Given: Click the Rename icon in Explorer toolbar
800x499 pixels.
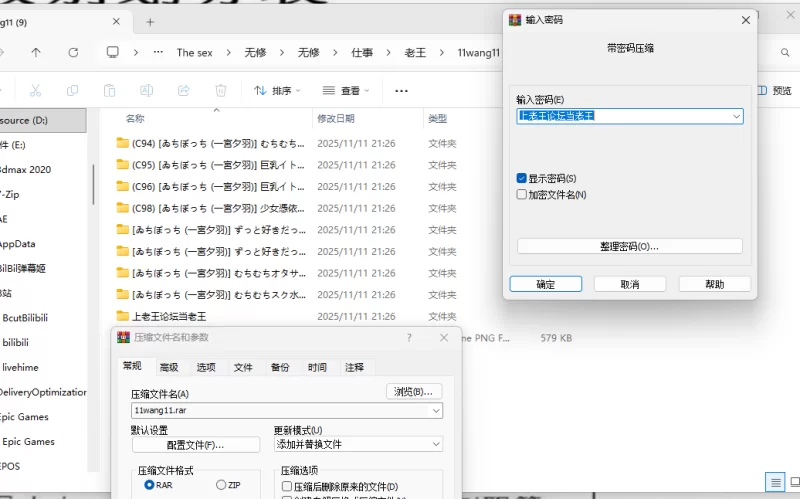Looking at the screenshot, I should [x=146, y=90].
